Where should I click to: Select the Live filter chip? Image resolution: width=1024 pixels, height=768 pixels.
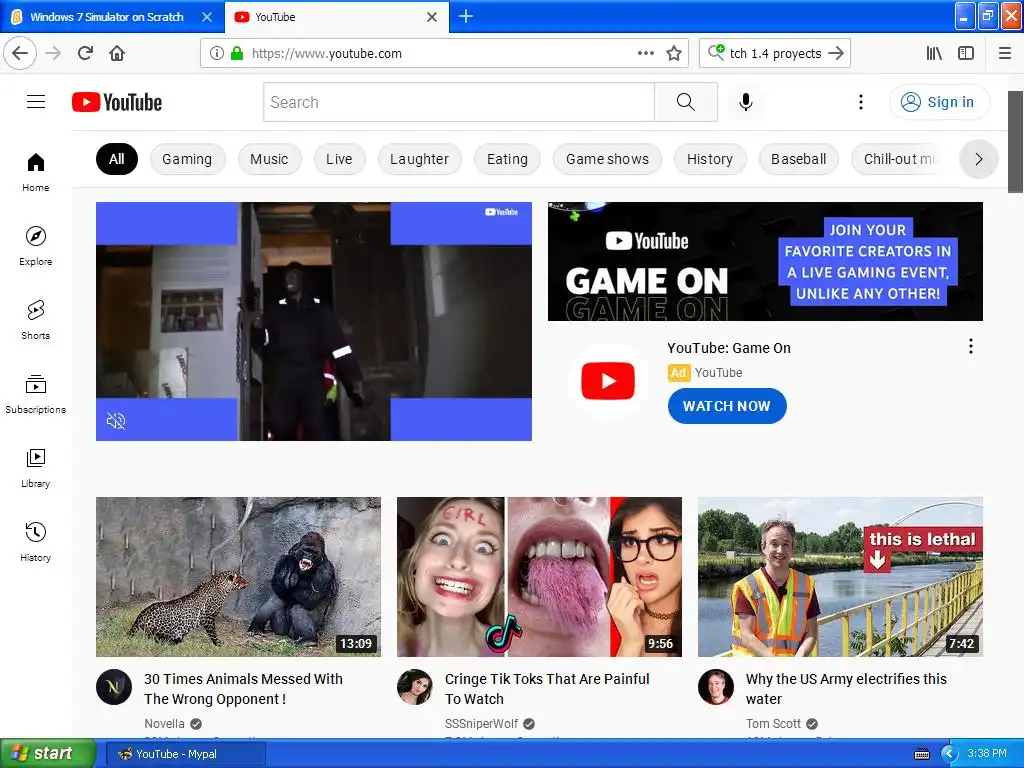339,159
